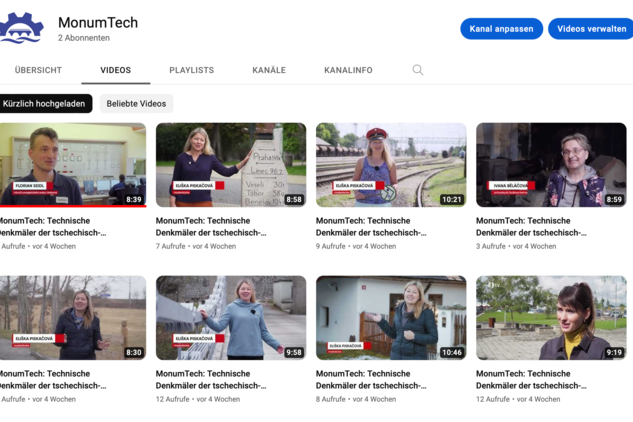Click the '8 Aufrufe • vor 4 Wochen' metadata
The width and height of the screenshot is (633, 422).
356,399
